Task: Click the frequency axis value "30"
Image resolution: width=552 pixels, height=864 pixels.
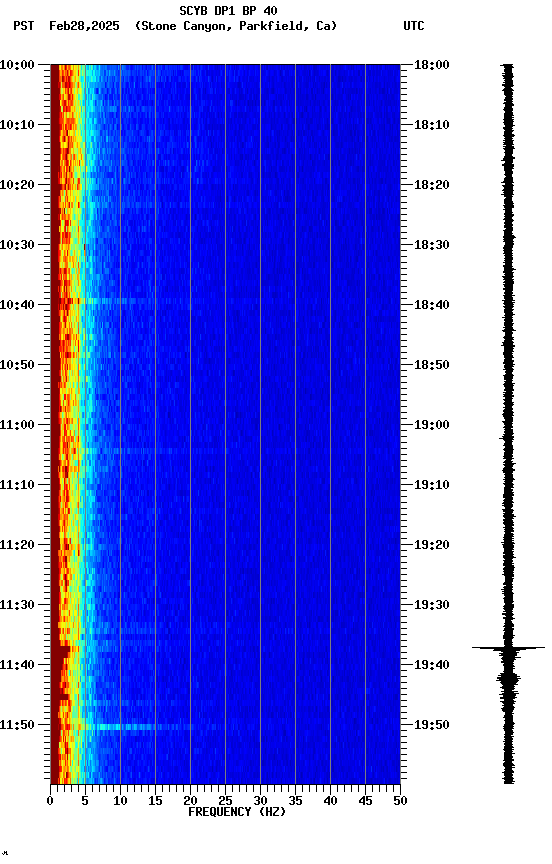Action: click(x=260, y=801)
